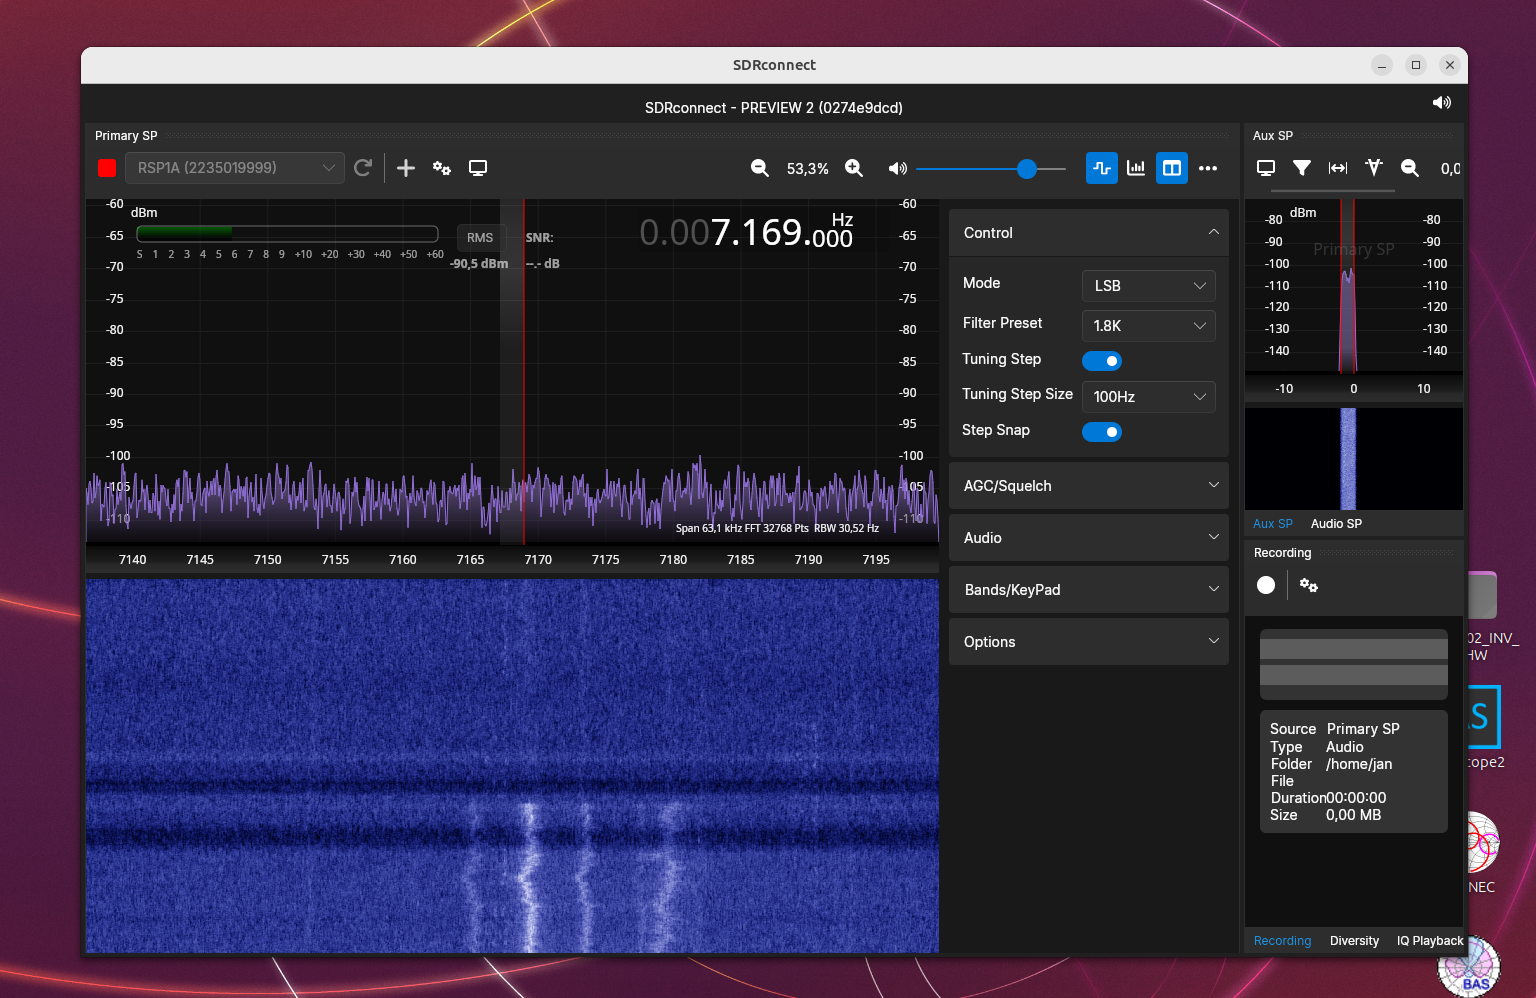Select the IQ Playback tab
Screen dimensions: 1536x998
pyautogui.click(x=1430, y=941)
